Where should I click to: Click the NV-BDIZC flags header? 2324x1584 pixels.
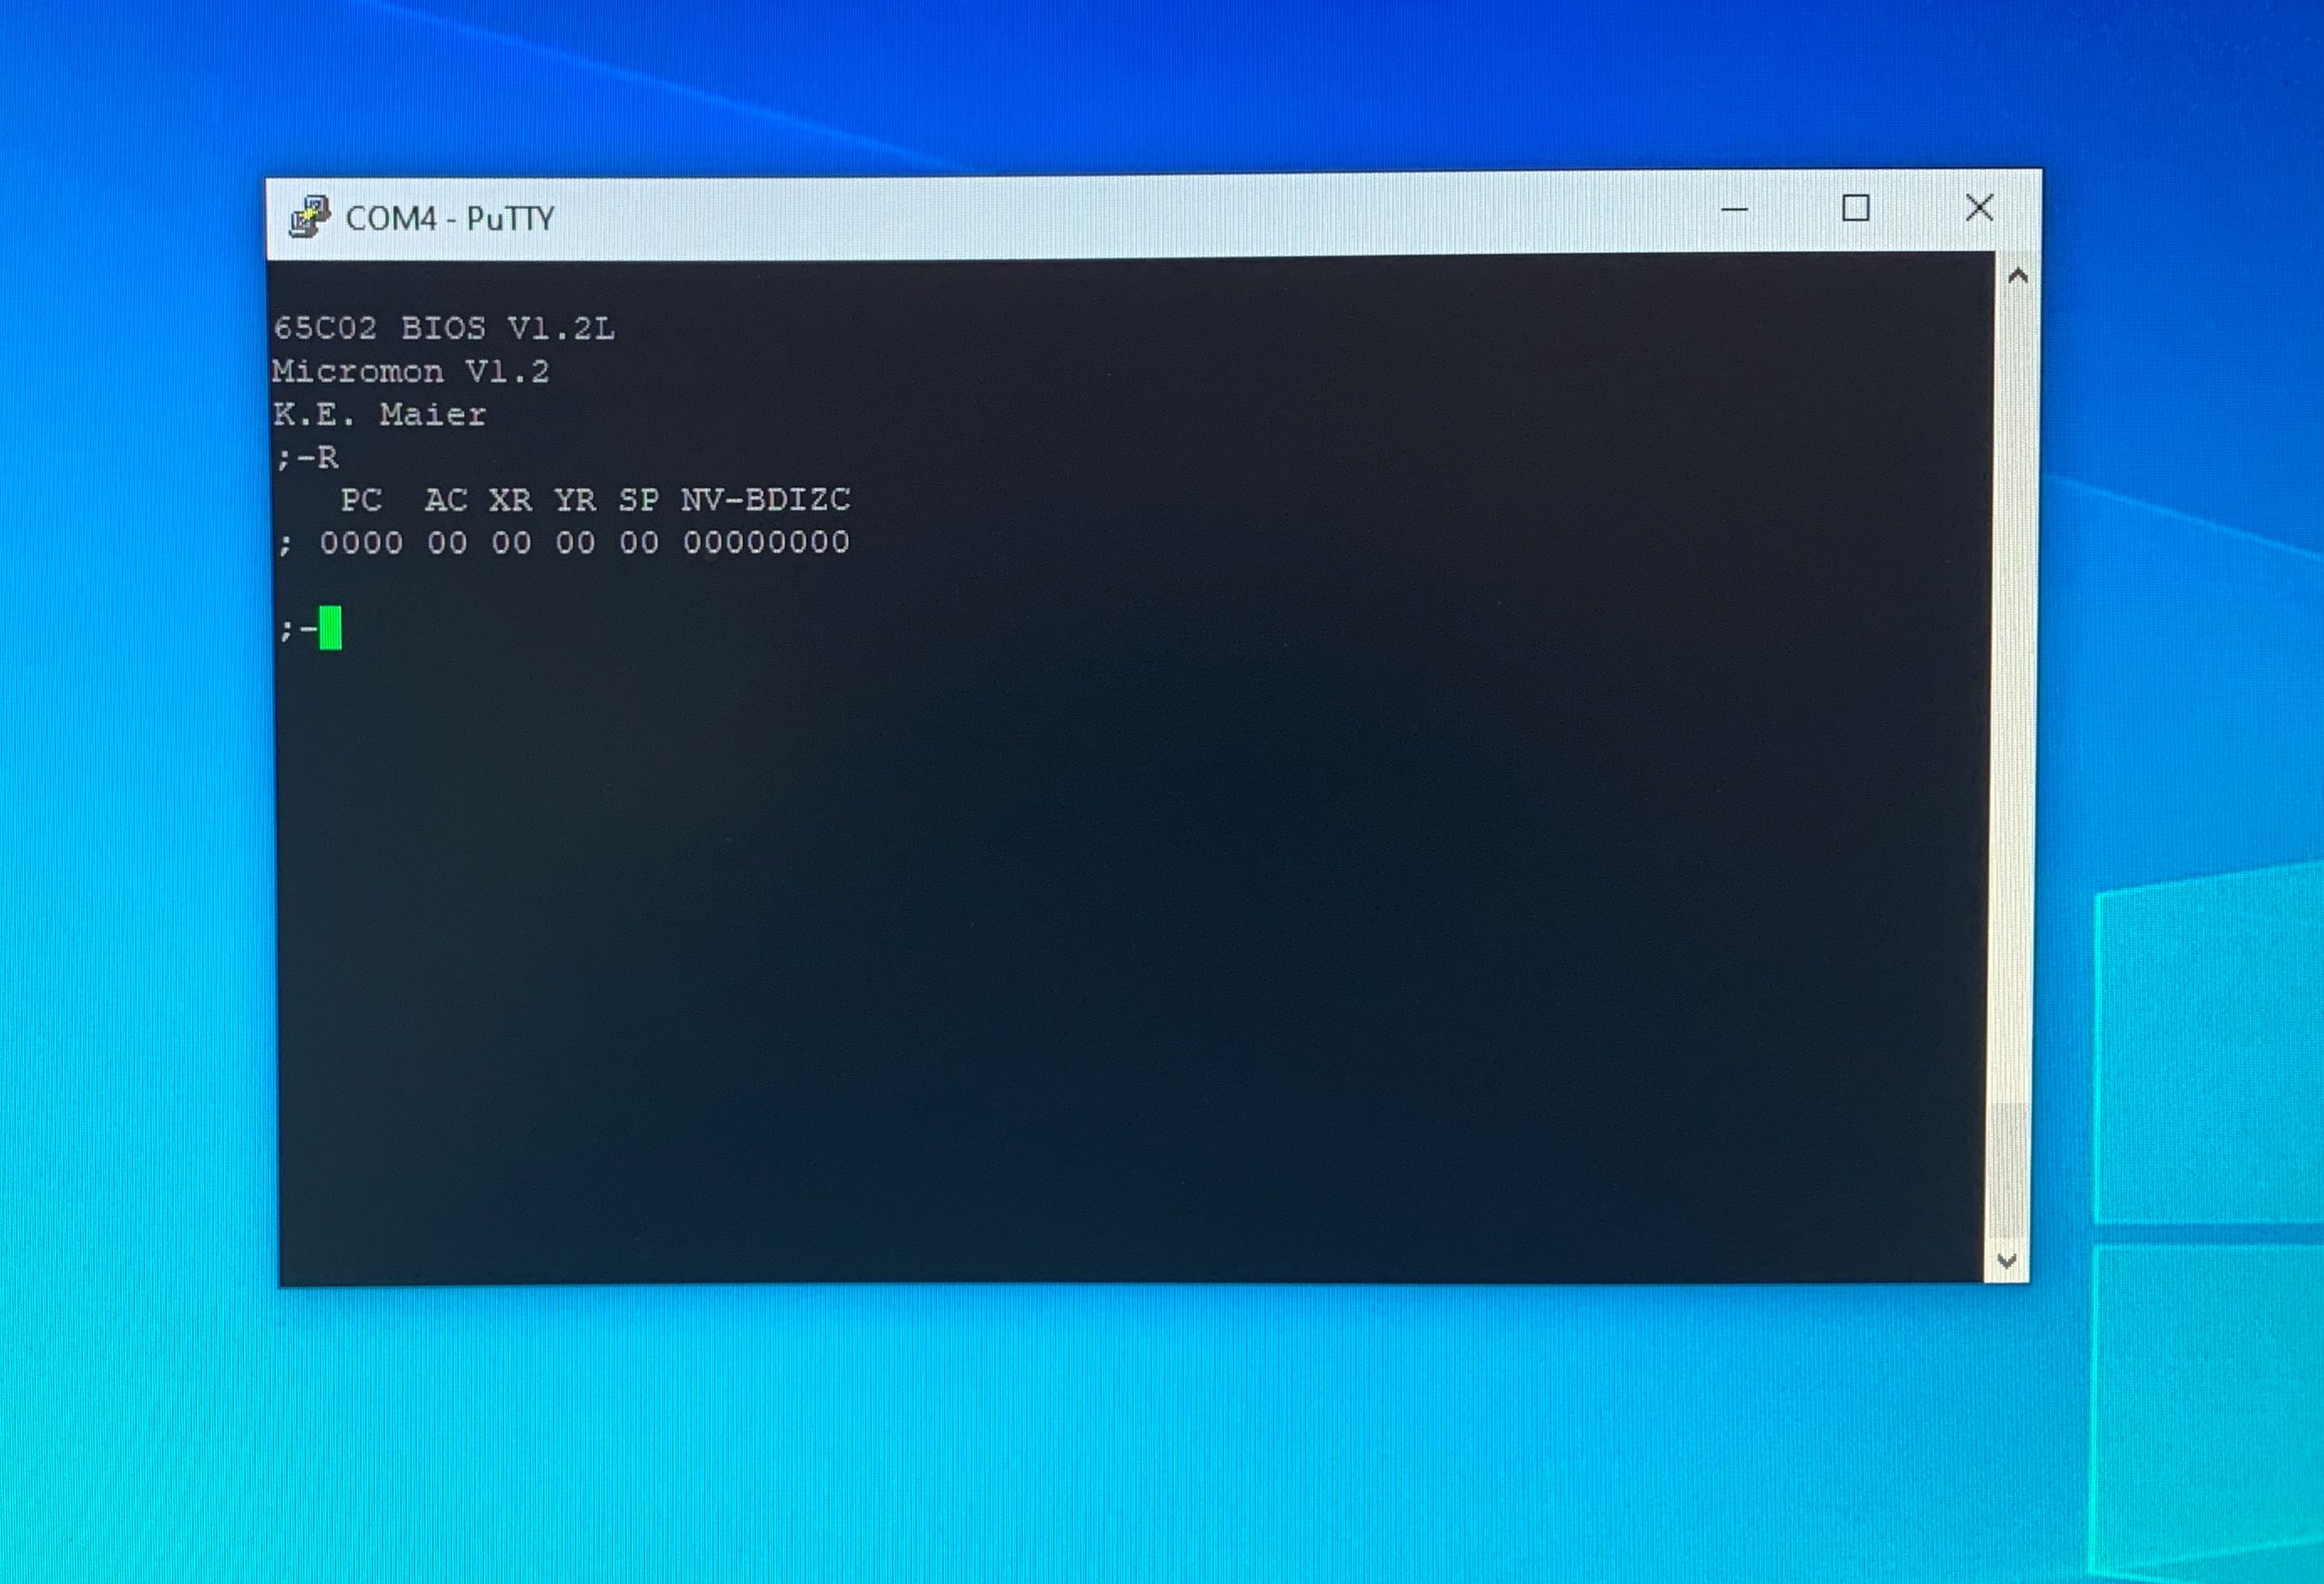point(765,499)
